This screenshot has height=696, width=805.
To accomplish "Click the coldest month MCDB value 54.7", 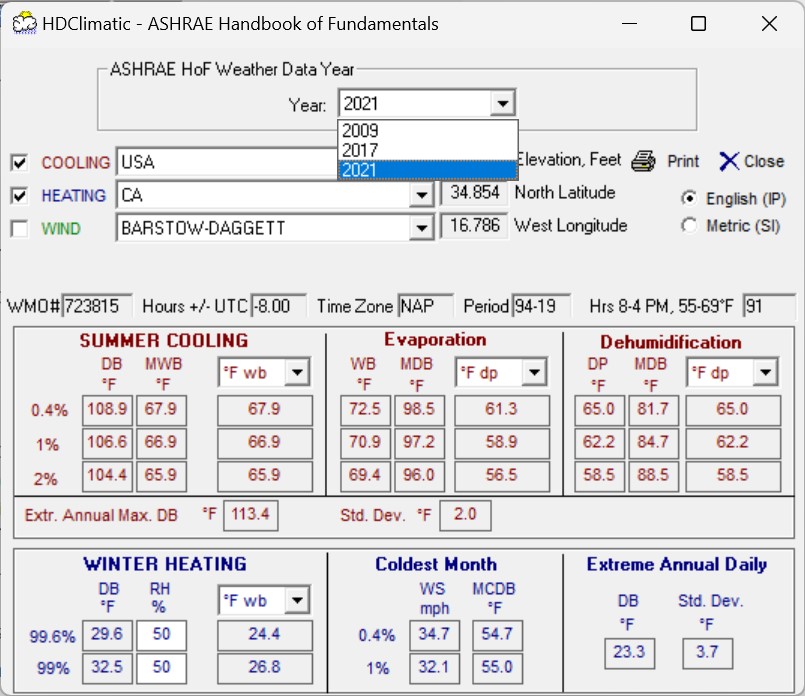I will 497,634.
